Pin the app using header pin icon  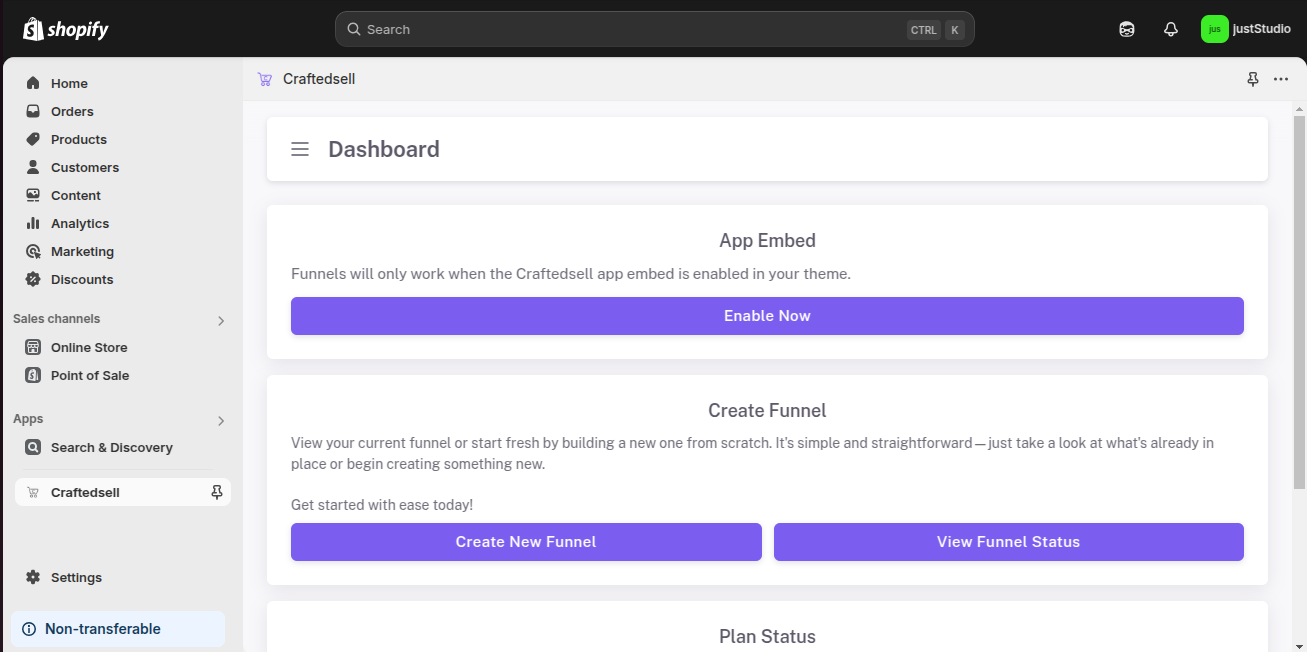point(1253,79)
